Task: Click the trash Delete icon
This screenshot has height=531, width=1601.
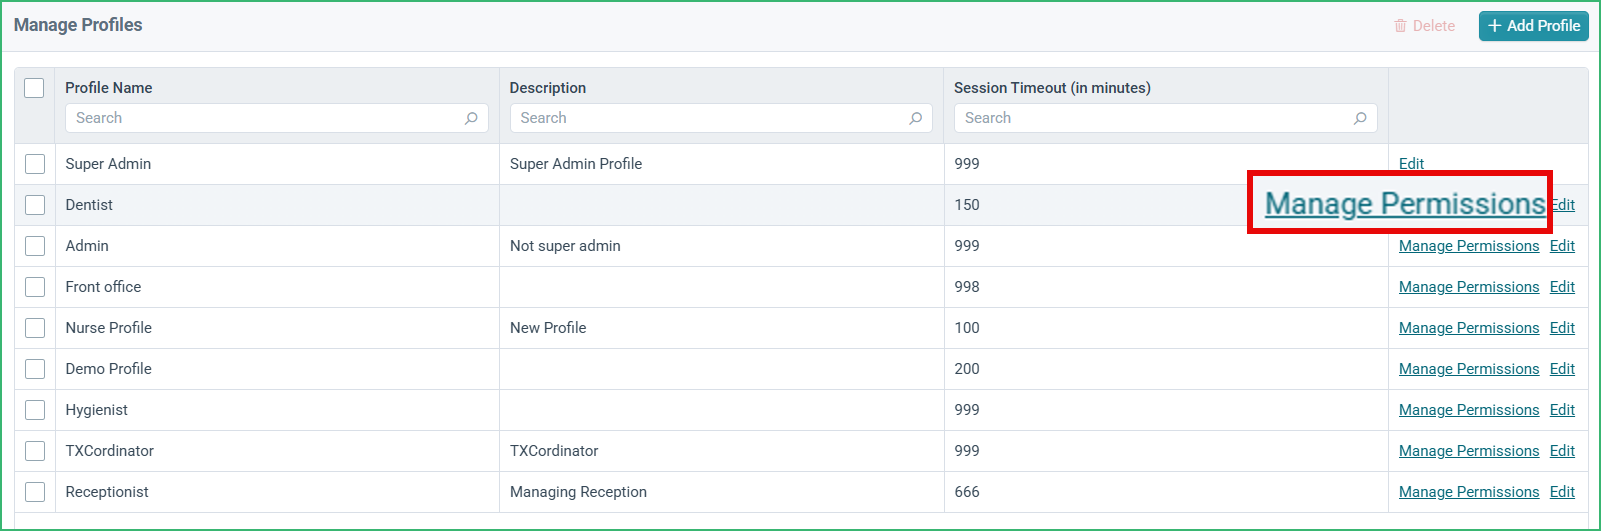Action: pyautogui.click(x=1400, y=26)
